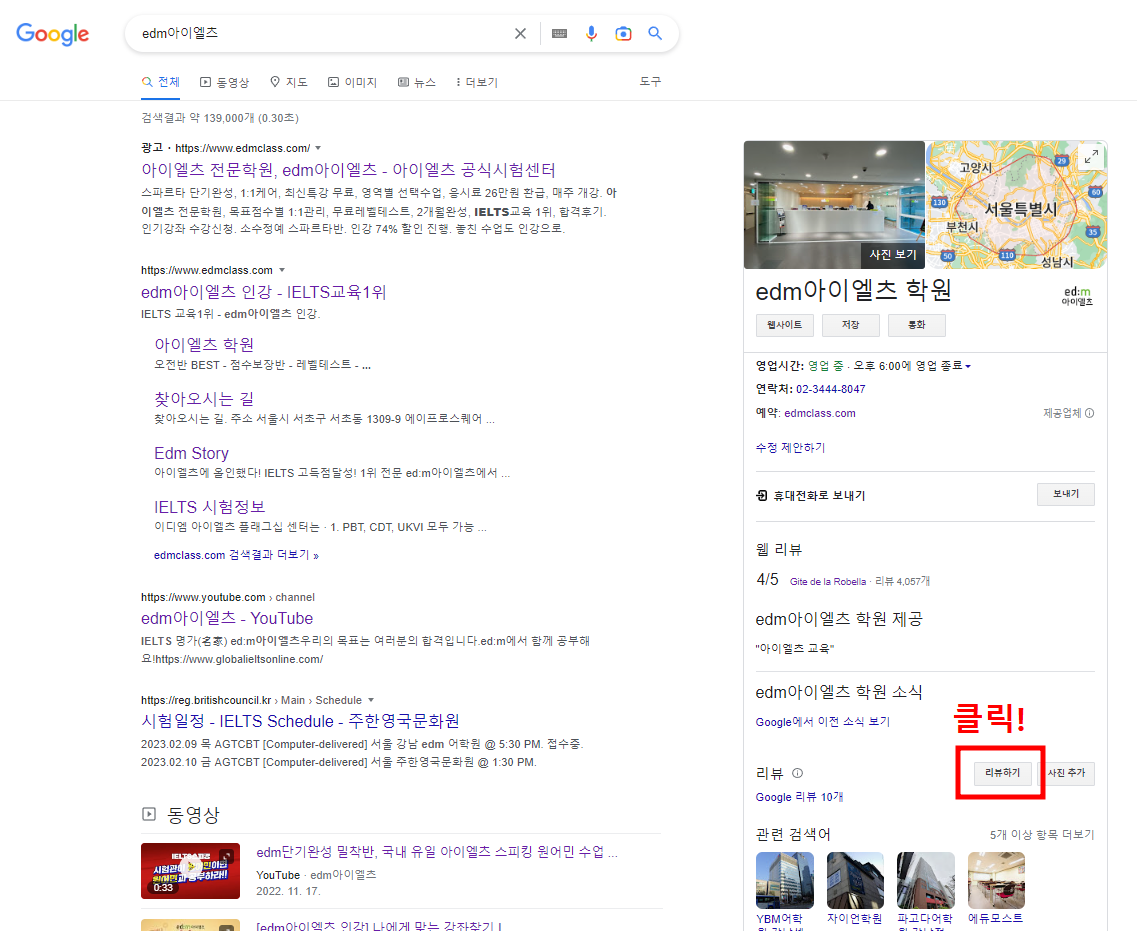Switch to the 지도 tab

[x=289, y=82]
